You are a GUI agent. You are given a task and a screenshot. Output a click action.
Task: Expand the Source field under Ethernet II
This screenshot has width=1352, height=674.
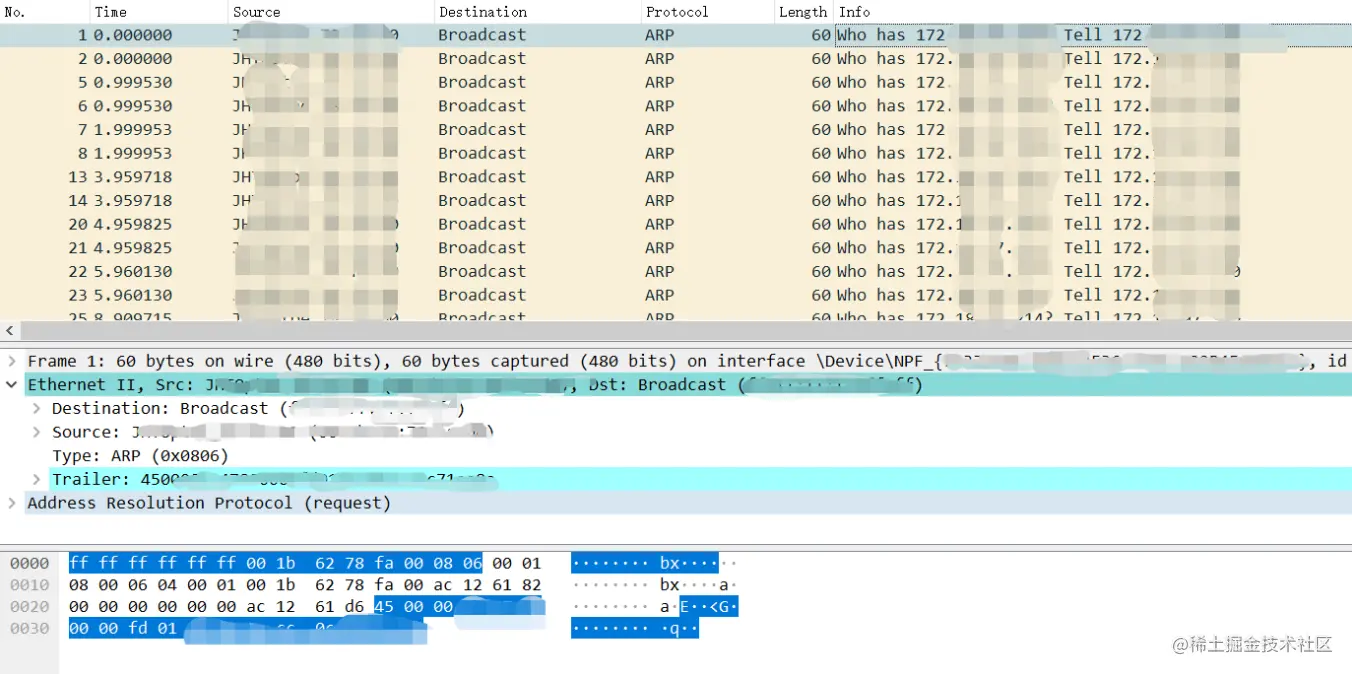point(36,432)
